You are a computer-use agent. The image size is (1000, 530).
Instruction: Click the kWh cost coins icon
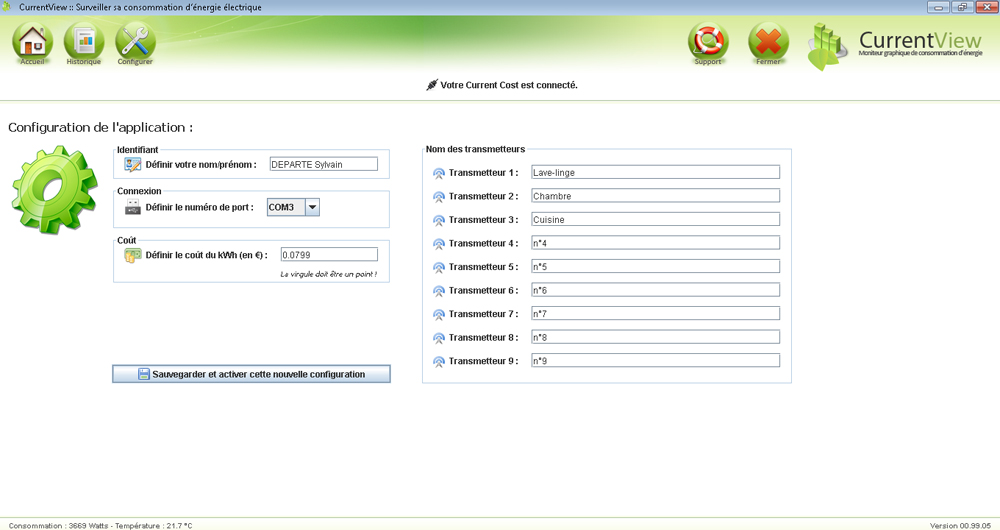(133, 256)
